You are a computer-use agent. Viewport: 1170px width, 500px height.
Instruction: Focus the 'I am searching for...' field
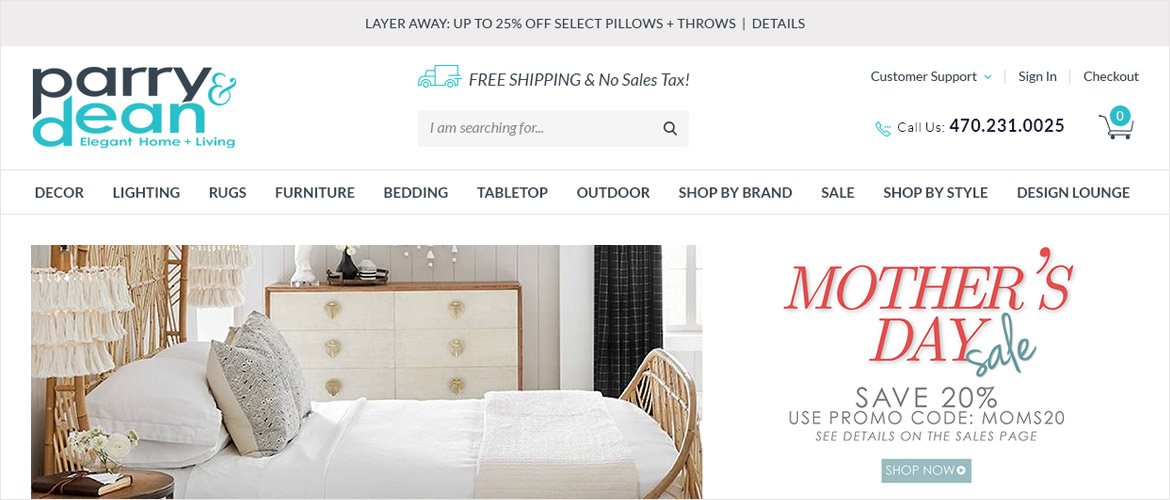click(x=539, y=128)
